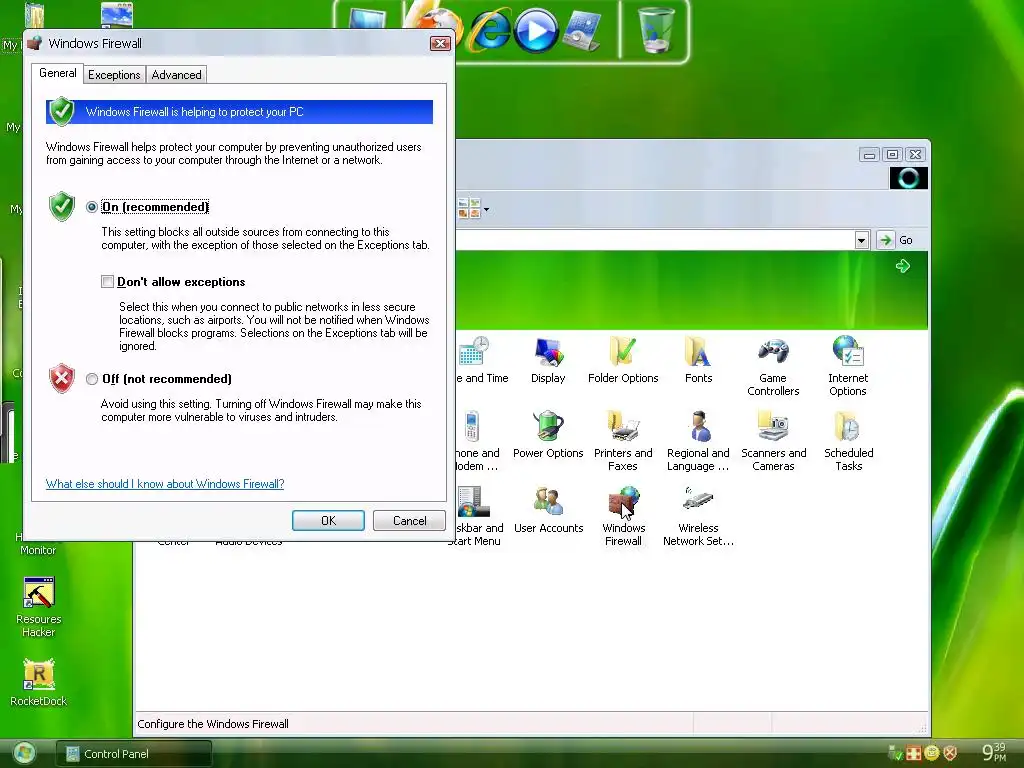Screen dimensions: 1024x768
Task: Select the Windows Firewall icon in Control Panel
Action: coord(623,517)
